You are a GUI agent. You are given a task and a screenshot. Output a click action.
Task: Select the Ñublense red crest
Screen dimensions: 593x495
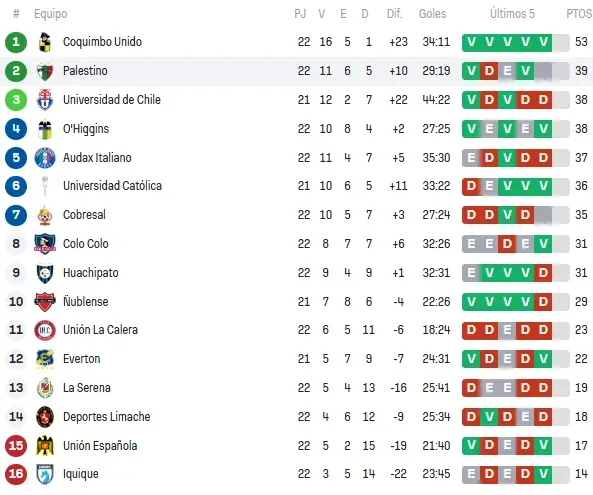click(x=45, y=302)
